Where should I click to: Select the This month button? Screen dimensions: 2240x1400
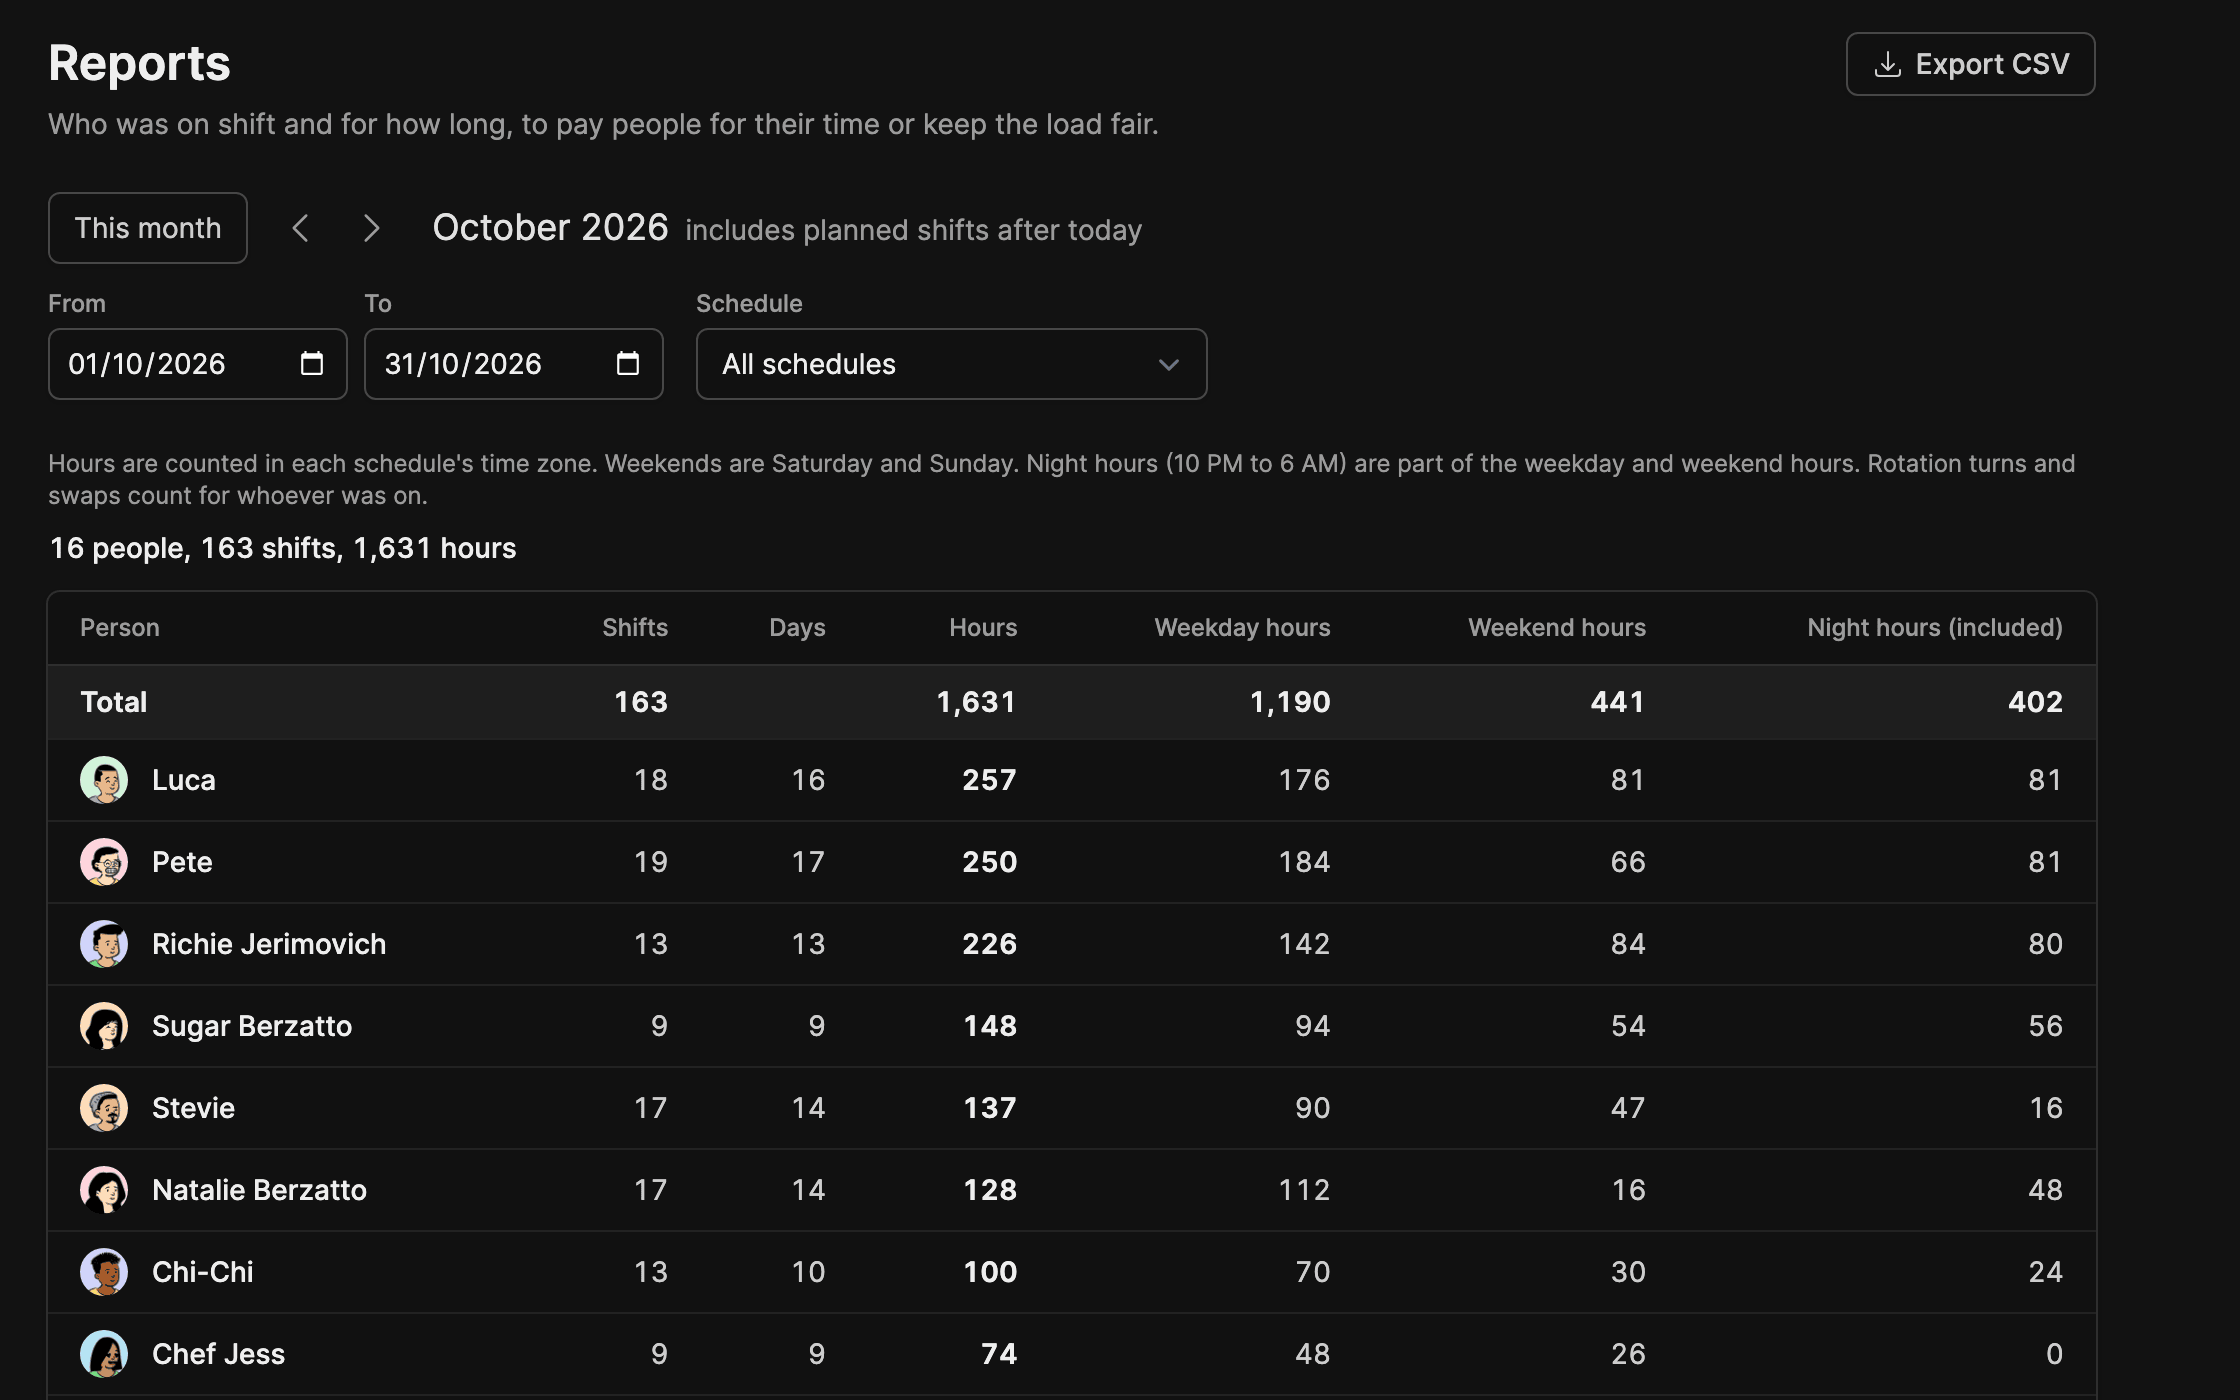tap(148, 228)
